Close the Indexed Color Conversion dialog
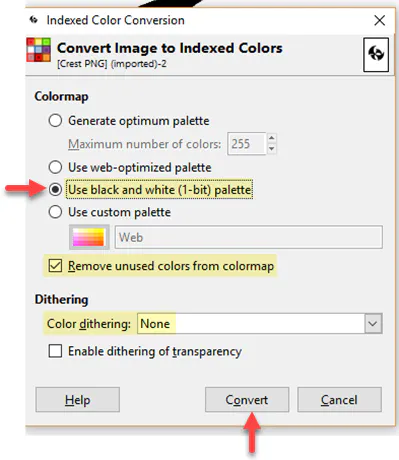 [380, 20]
